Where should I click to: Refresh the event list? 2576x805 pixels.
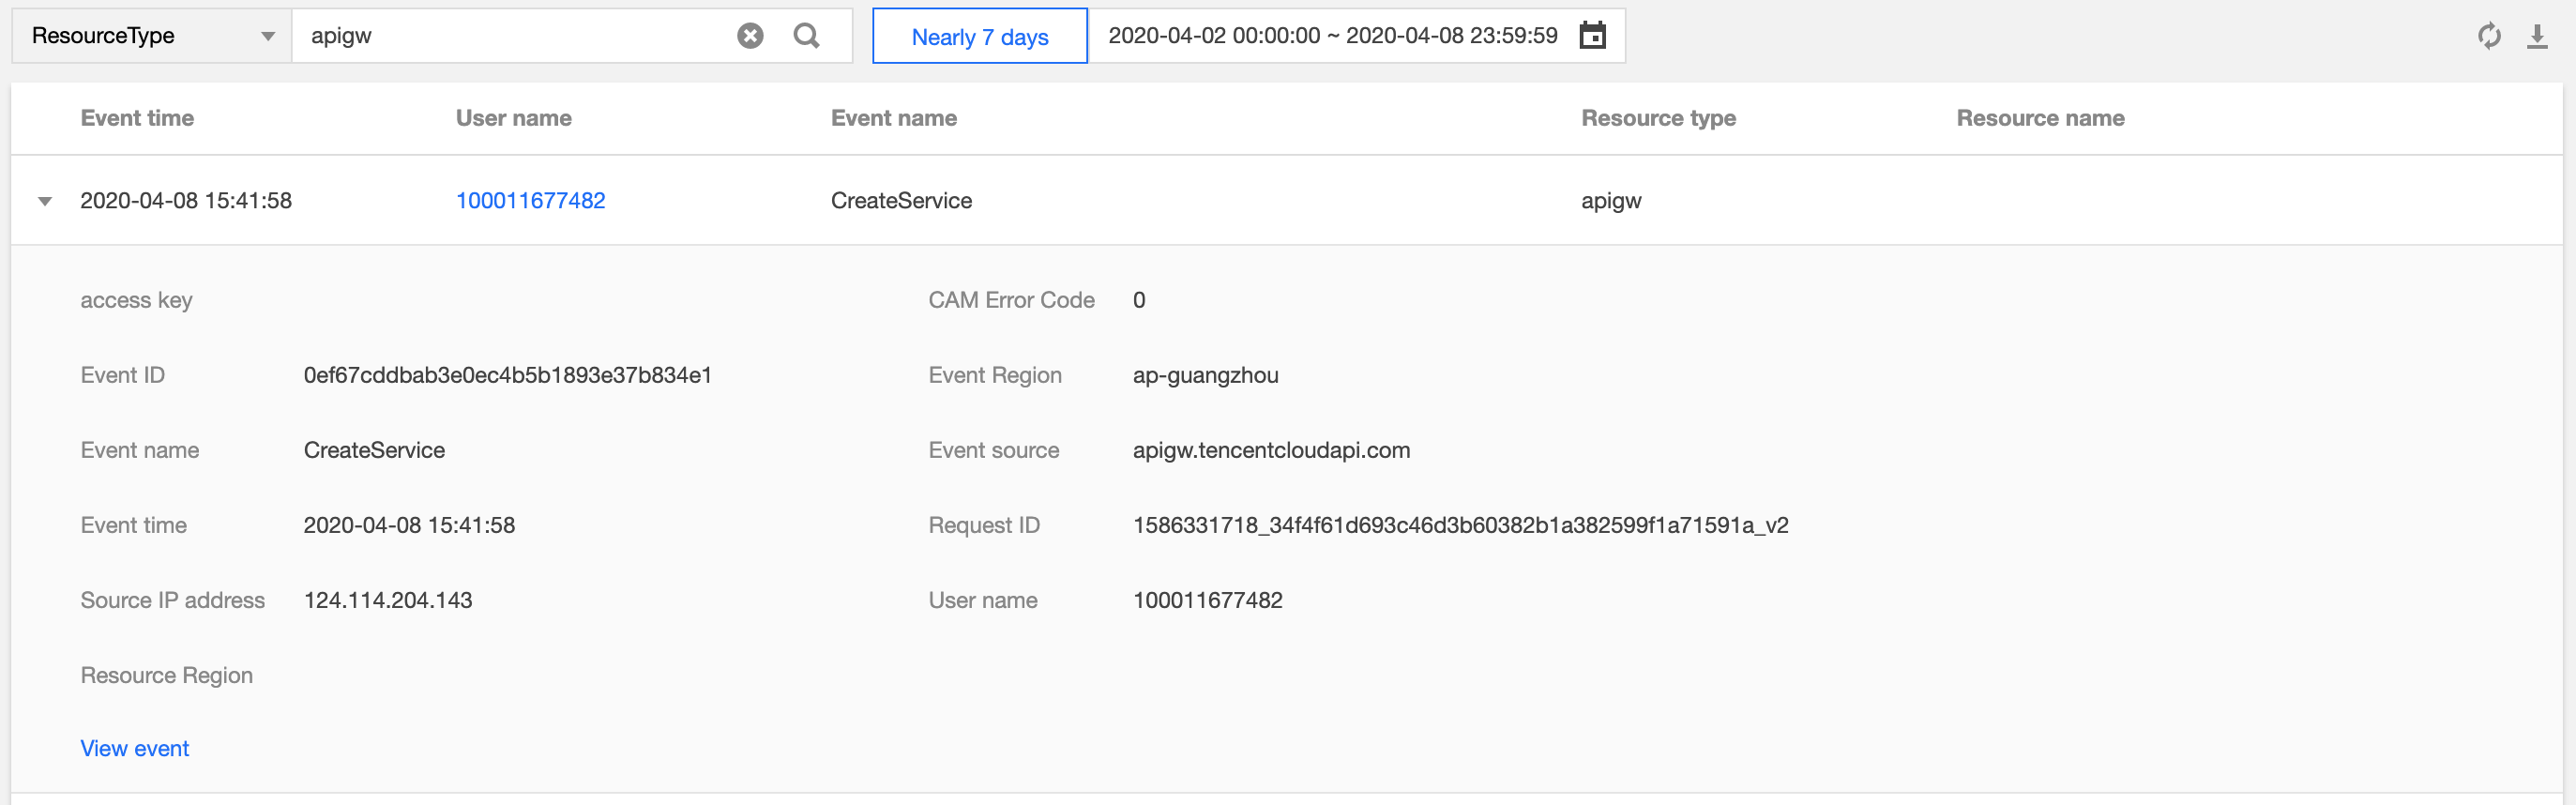click(2489, 36)
